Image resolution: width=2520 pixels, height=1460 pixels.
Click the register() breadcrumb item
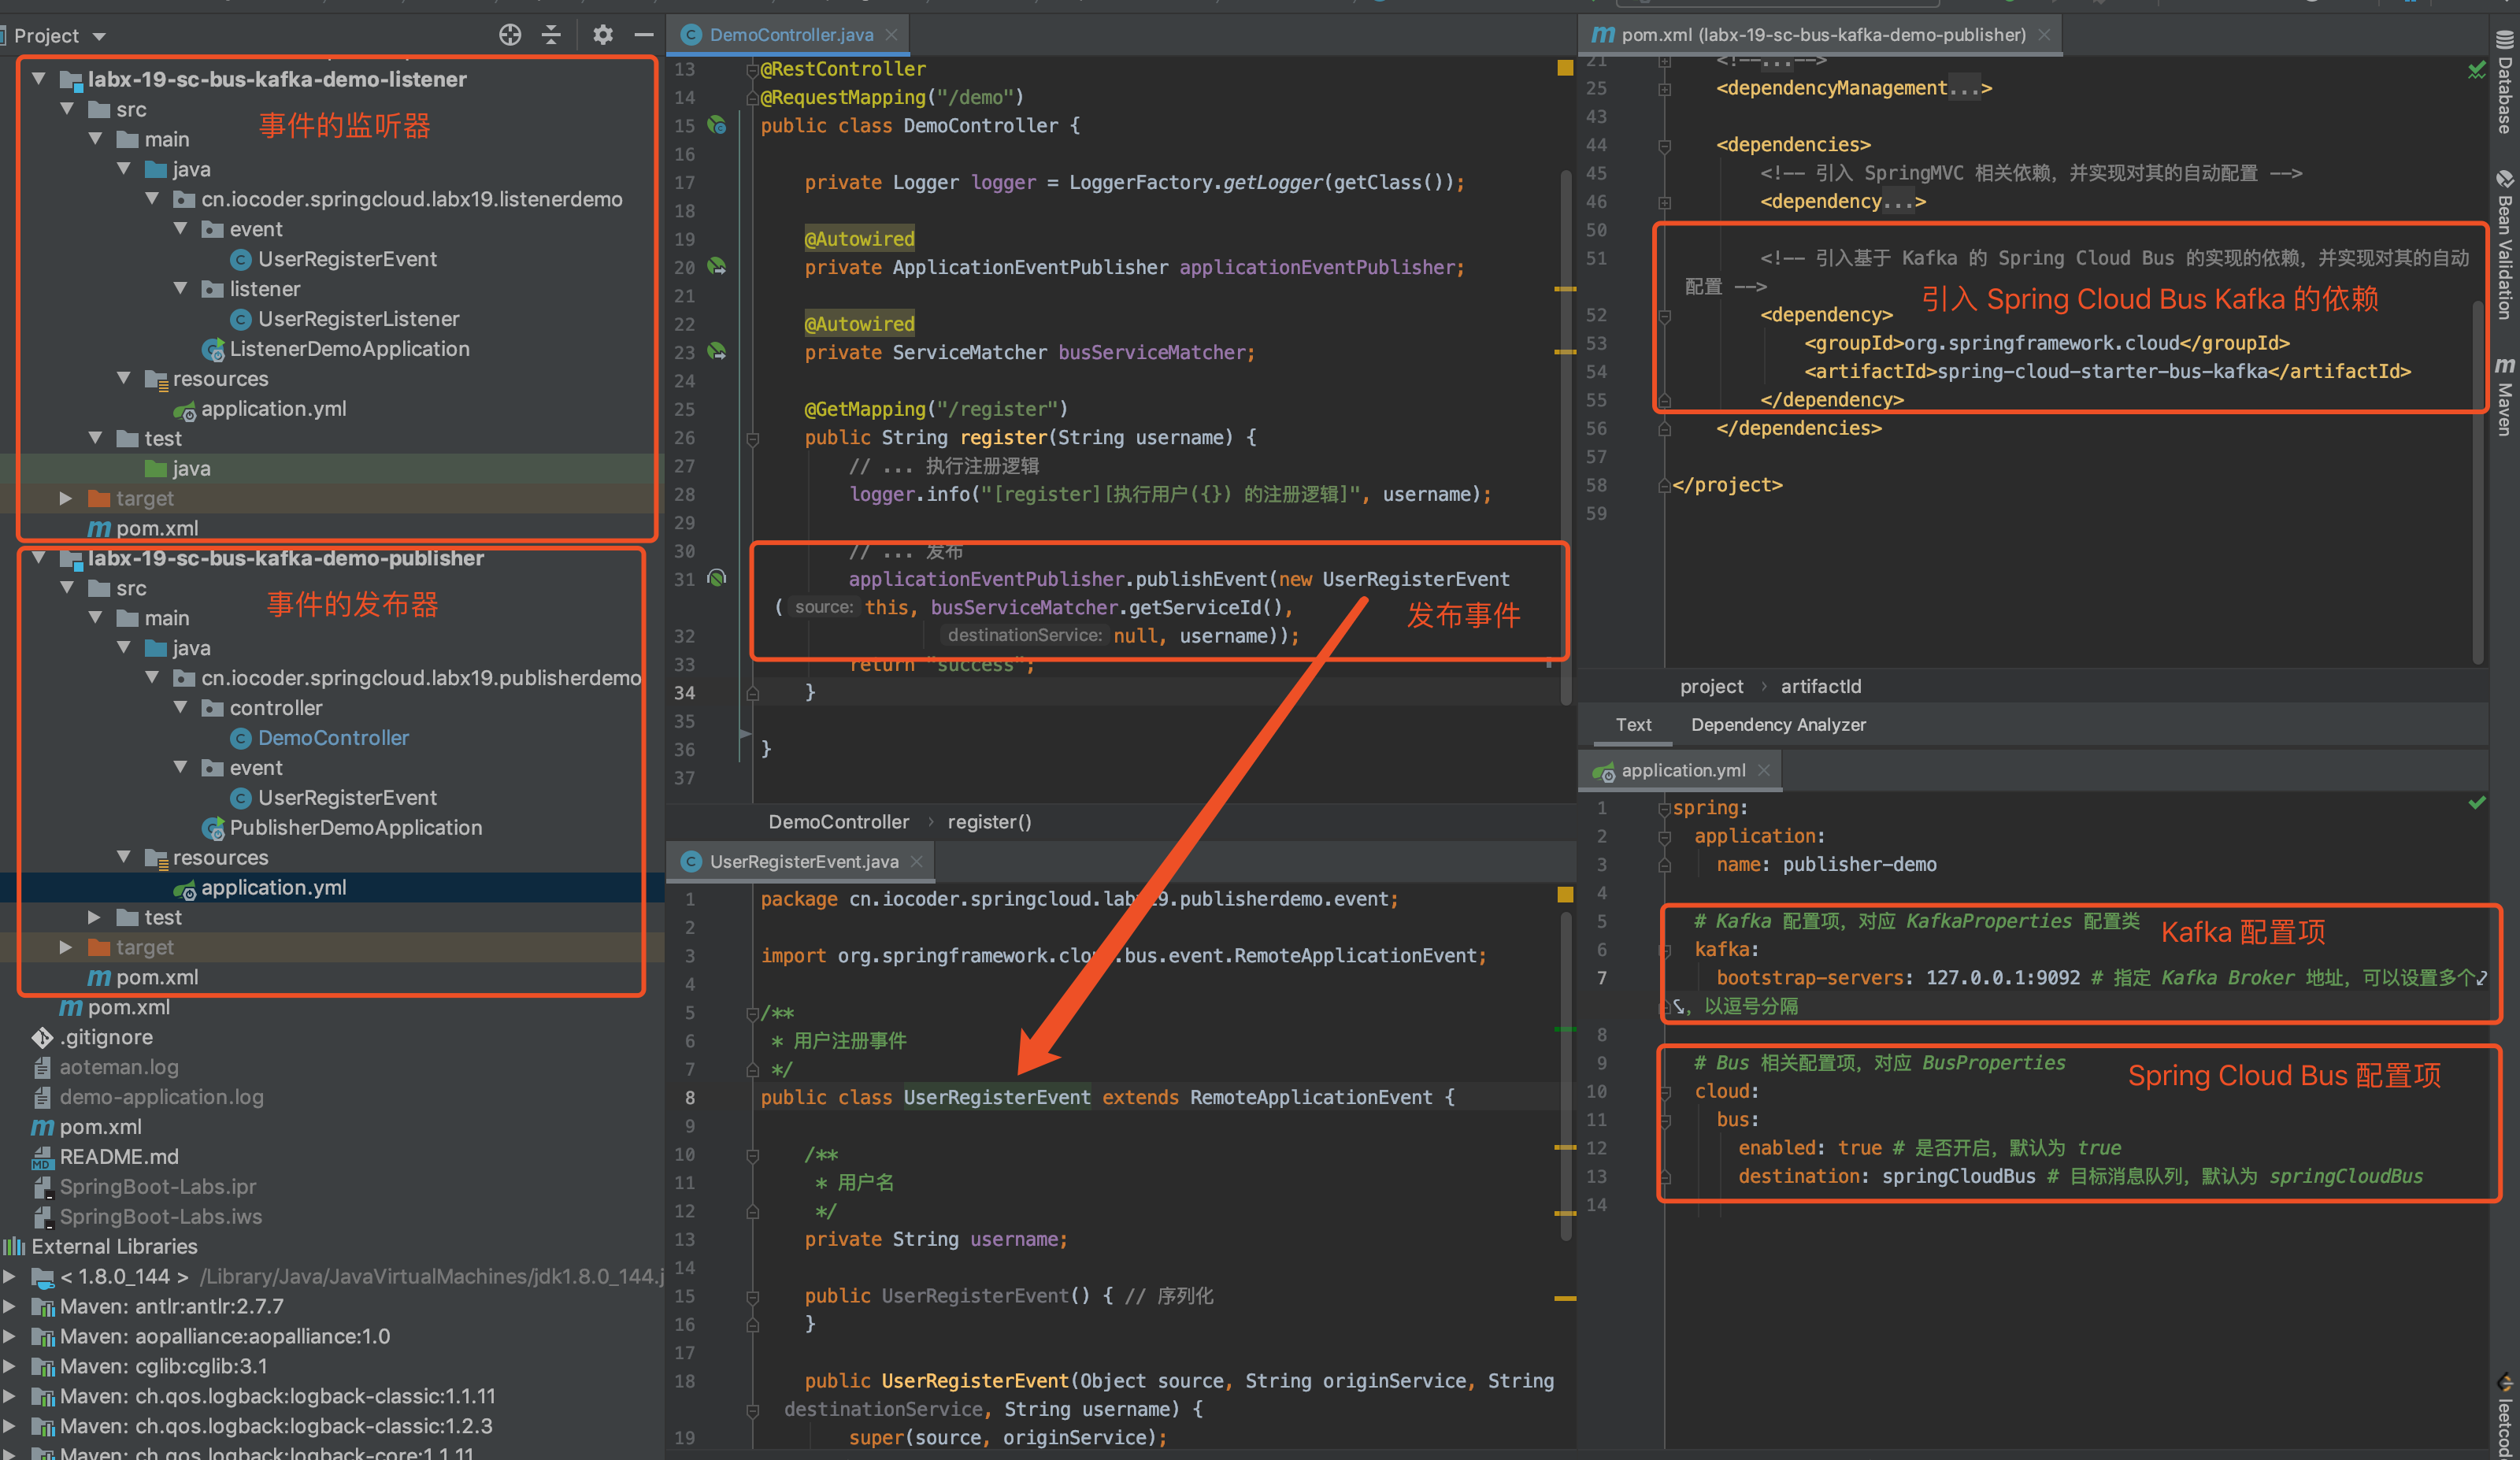click(x=988, y=822)
